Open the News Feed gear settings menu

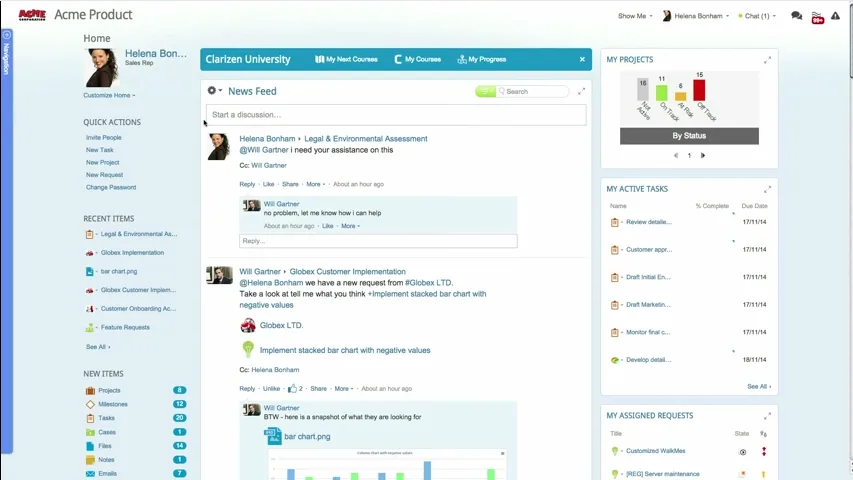(214, 90)
